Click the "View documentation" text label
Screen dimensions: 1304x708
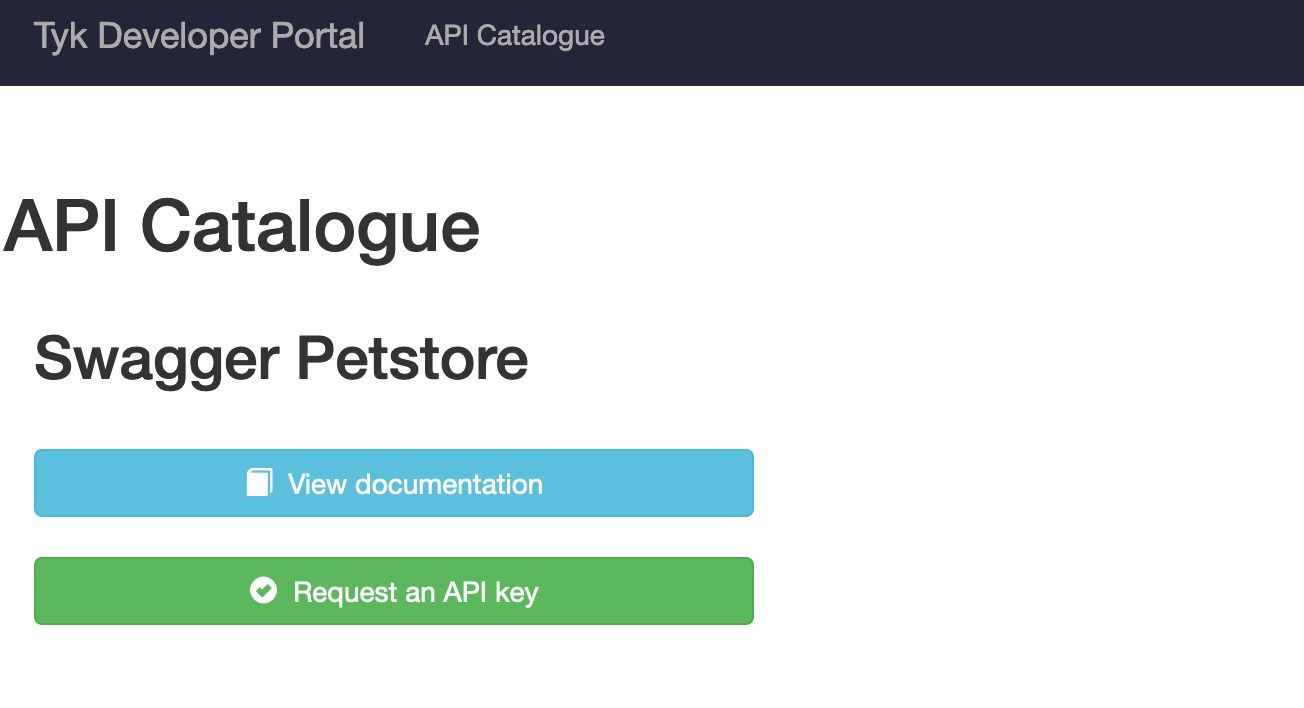(x=415, y=484)
